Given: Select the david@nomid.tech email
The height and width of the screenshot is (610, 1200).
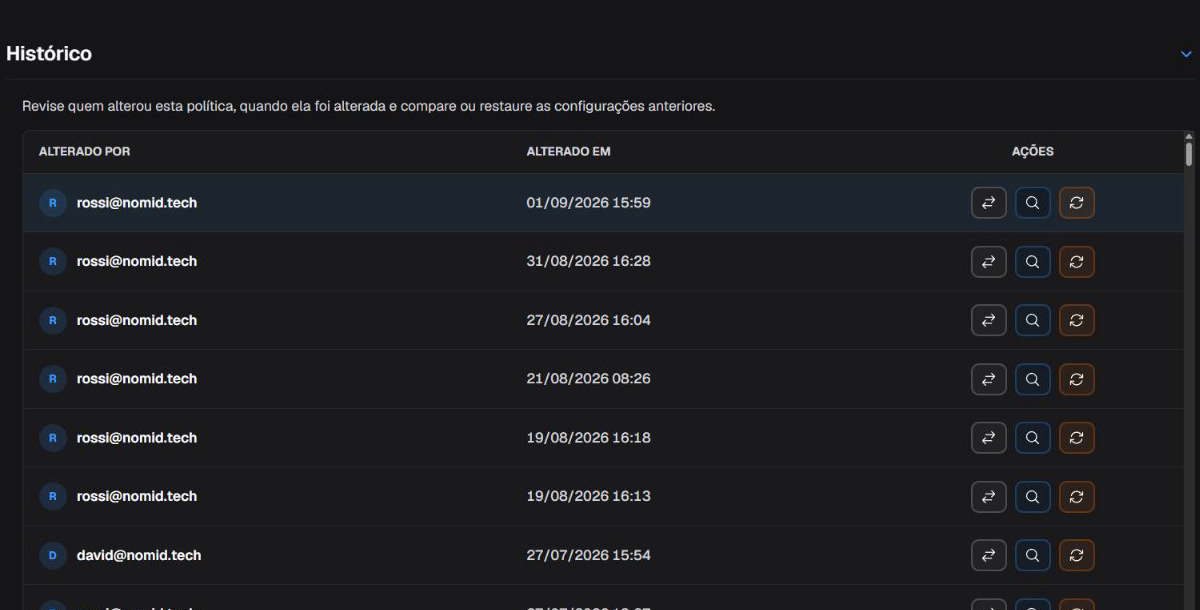Looking at the screenshot, I should point(139,555).
